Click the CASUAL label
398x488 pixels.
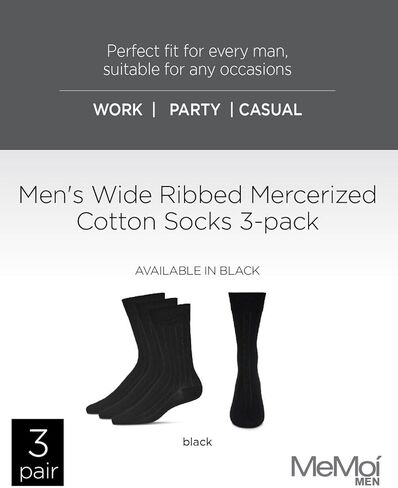point(270,110)
